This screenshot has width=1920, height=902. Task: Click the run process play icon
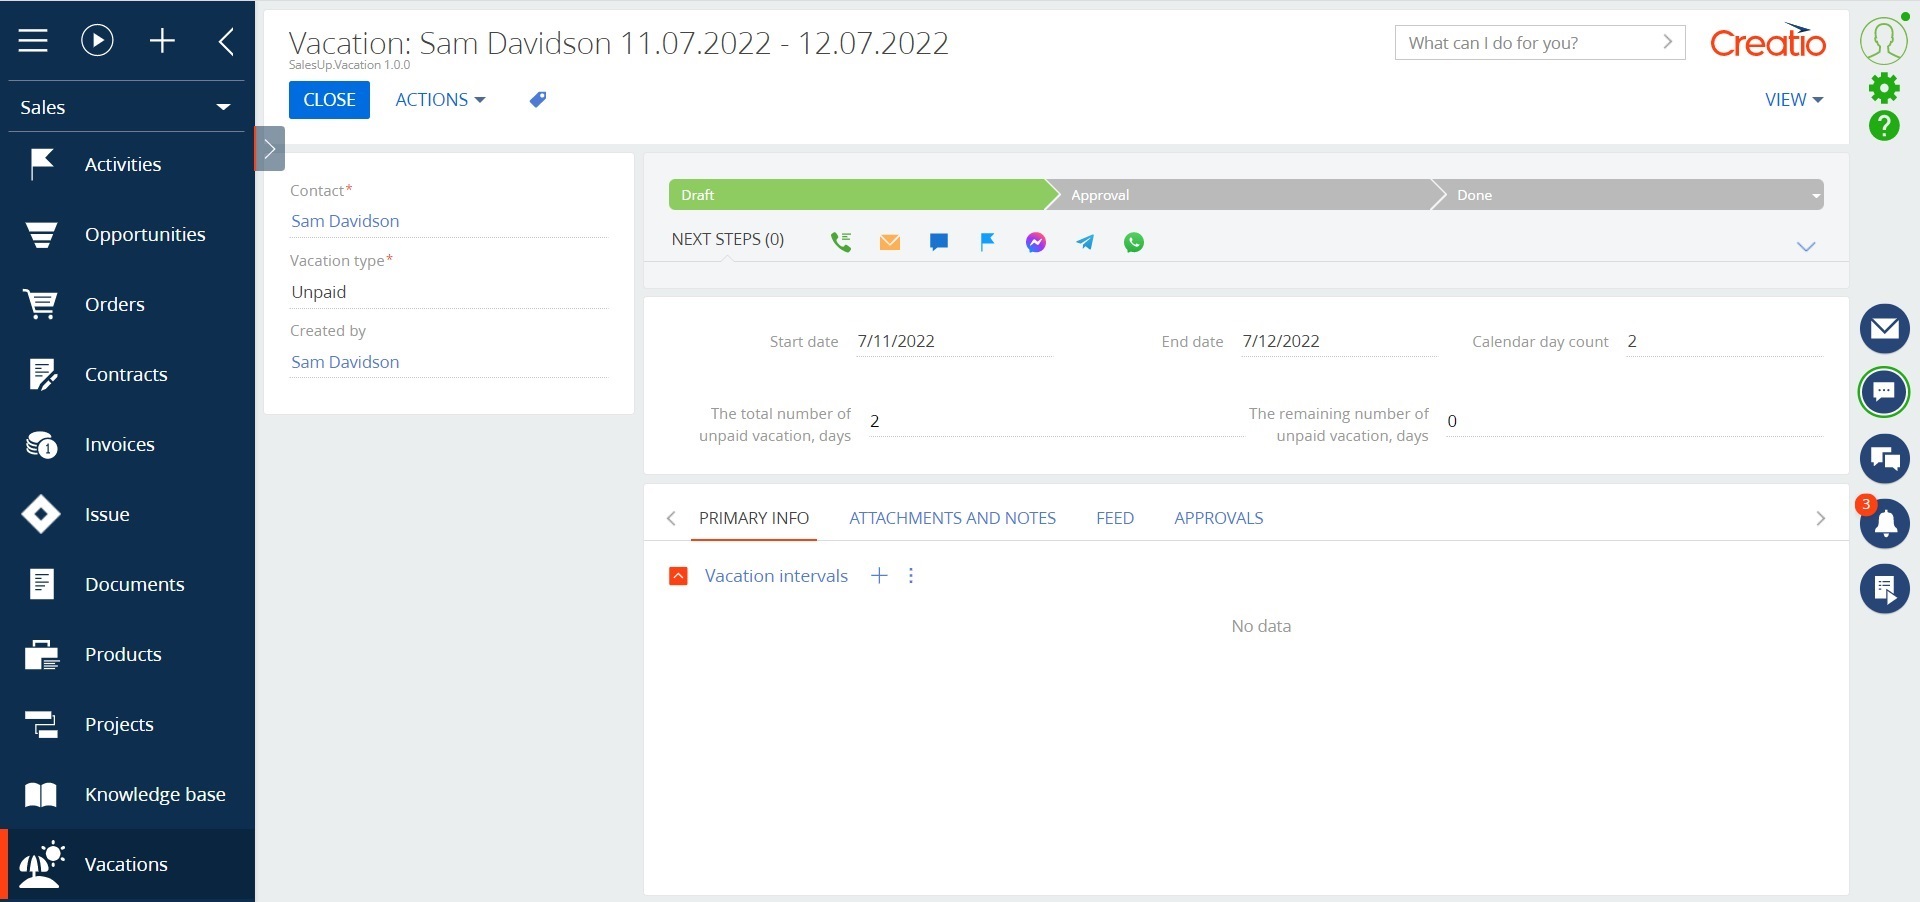click(97, 41)
